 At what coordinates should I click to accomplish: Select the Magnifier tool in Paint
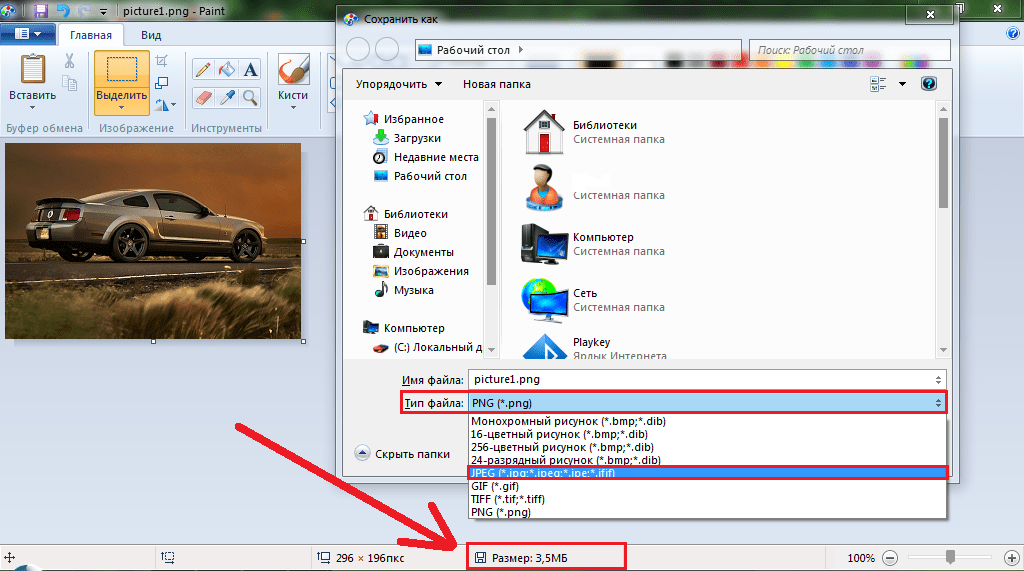(x=250, y=97)
